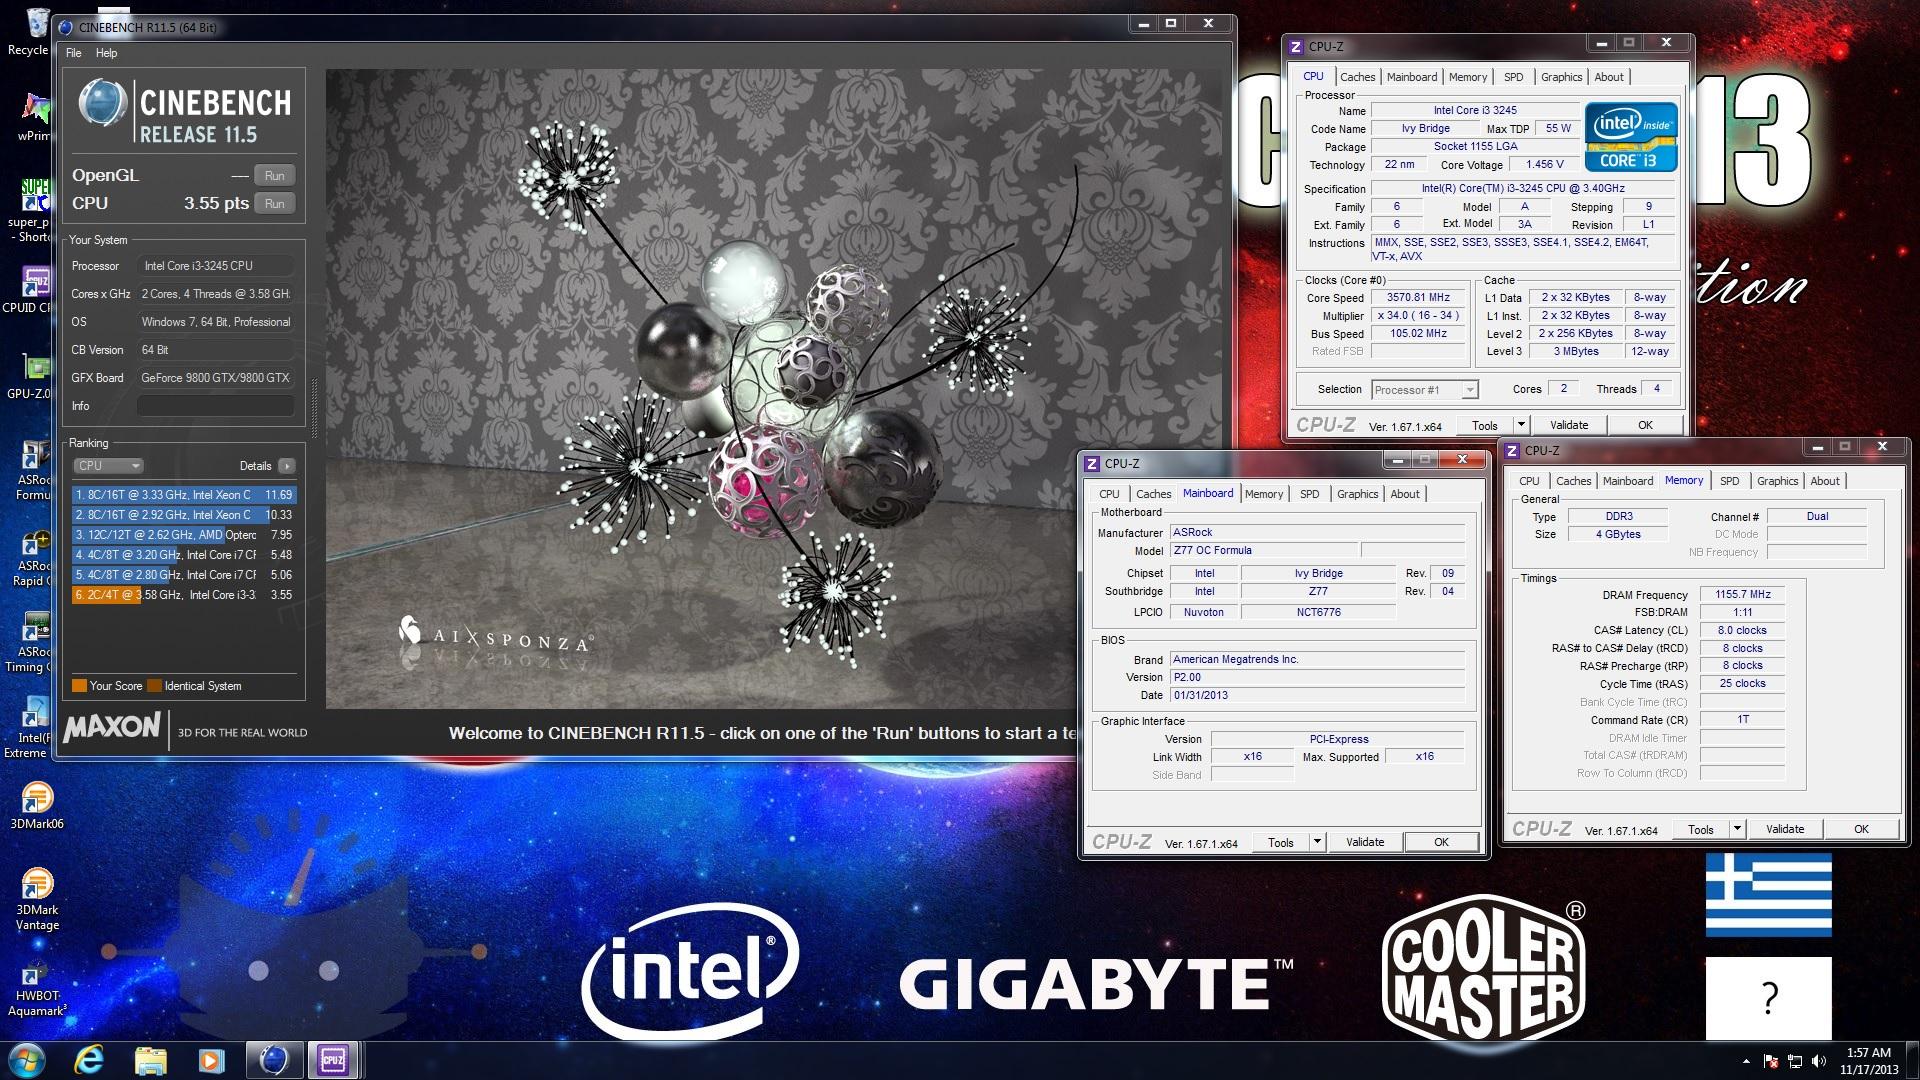This screenshot has width=1920, height=1080.
Task: Run the CPU benchmark in Cinebench
Action: (274, 204)
